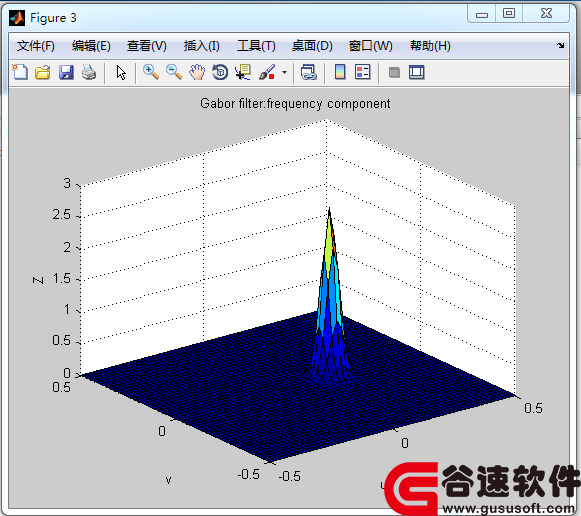Expand the brush color dropdown arrow
This screenshot has width=581, height=516.
coord(284,72)
